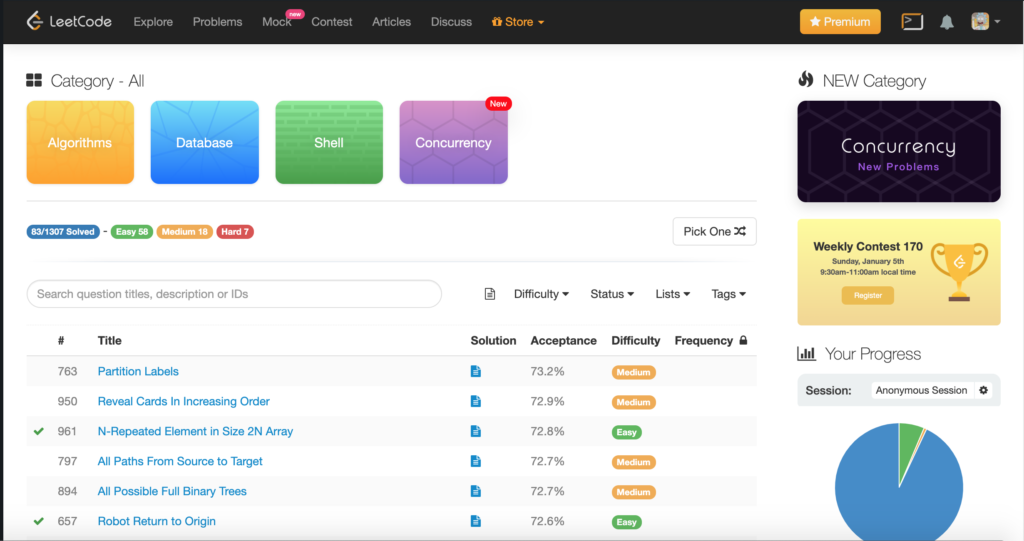Open solution icon for Partition Labels
This screenshot has height=541, width=1024.
coord(475,371)
